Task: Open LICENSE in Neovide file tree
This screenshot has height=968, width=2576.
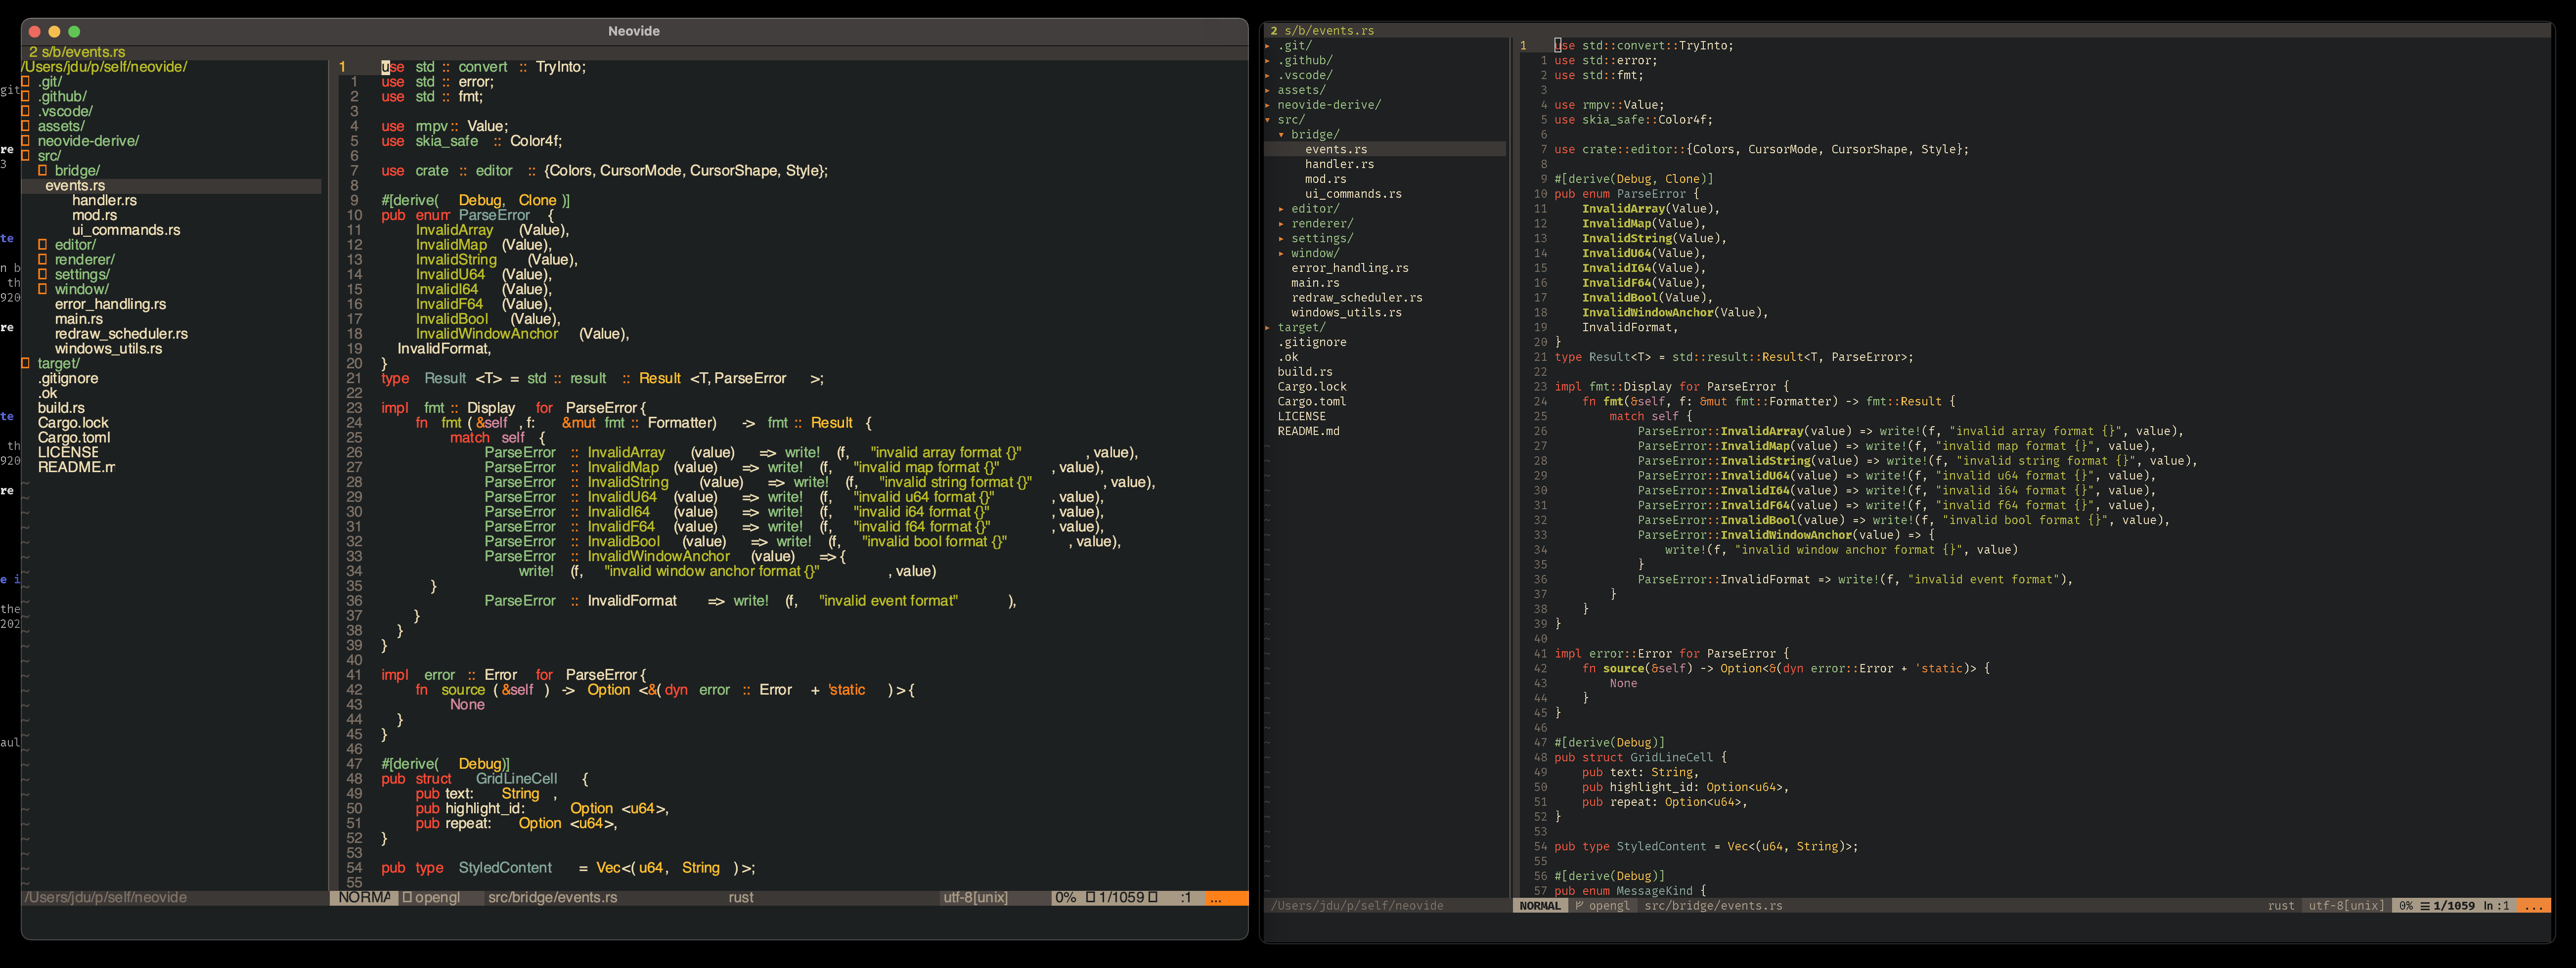Action: [x=68, y=453]
